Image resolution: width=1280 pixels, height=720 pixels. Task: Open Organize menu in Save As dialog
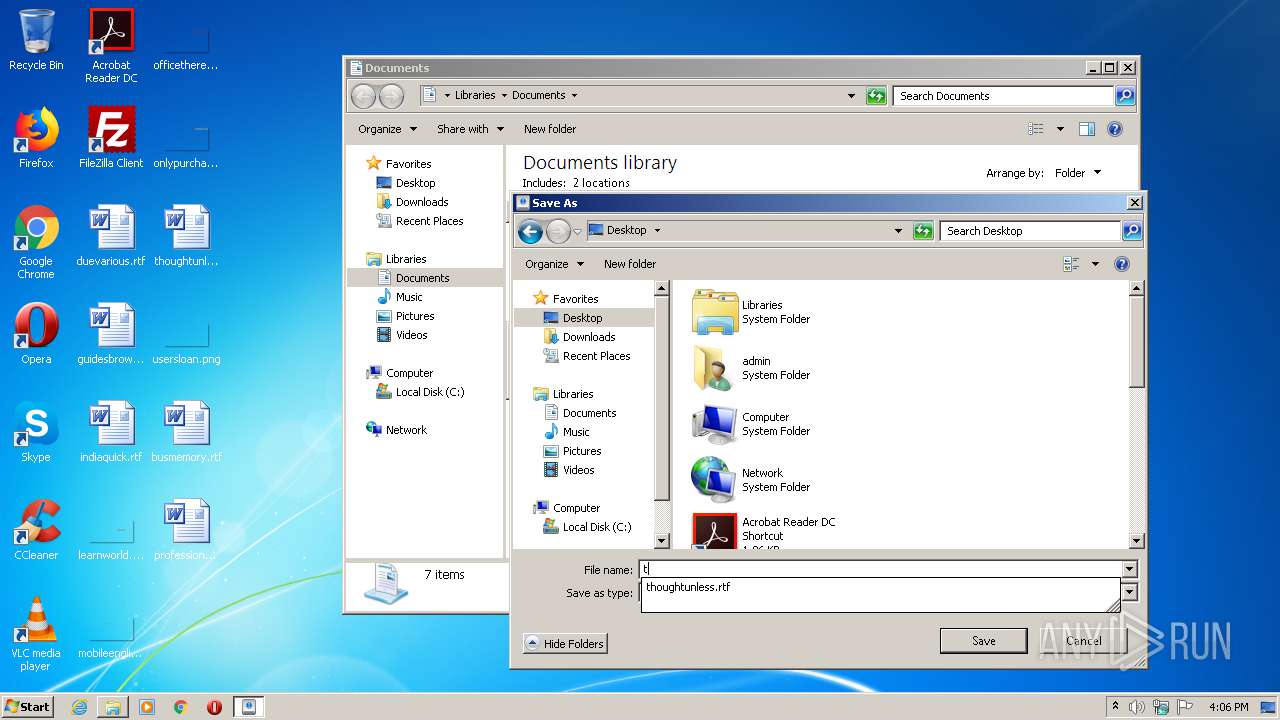pos(554,264)
